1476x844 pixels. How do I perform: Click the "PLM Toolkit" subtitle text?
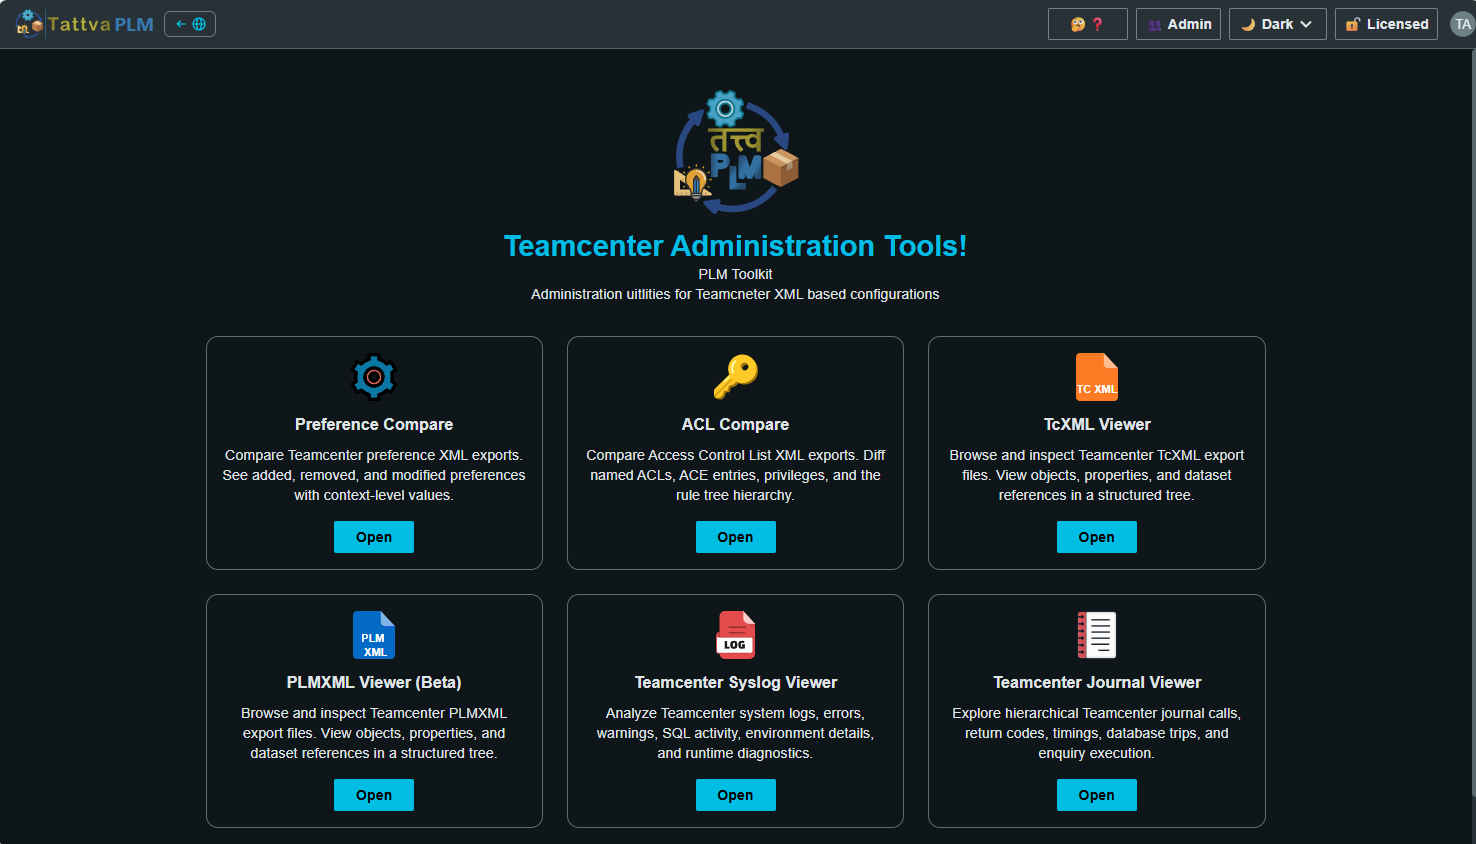[x=735, y=274]
